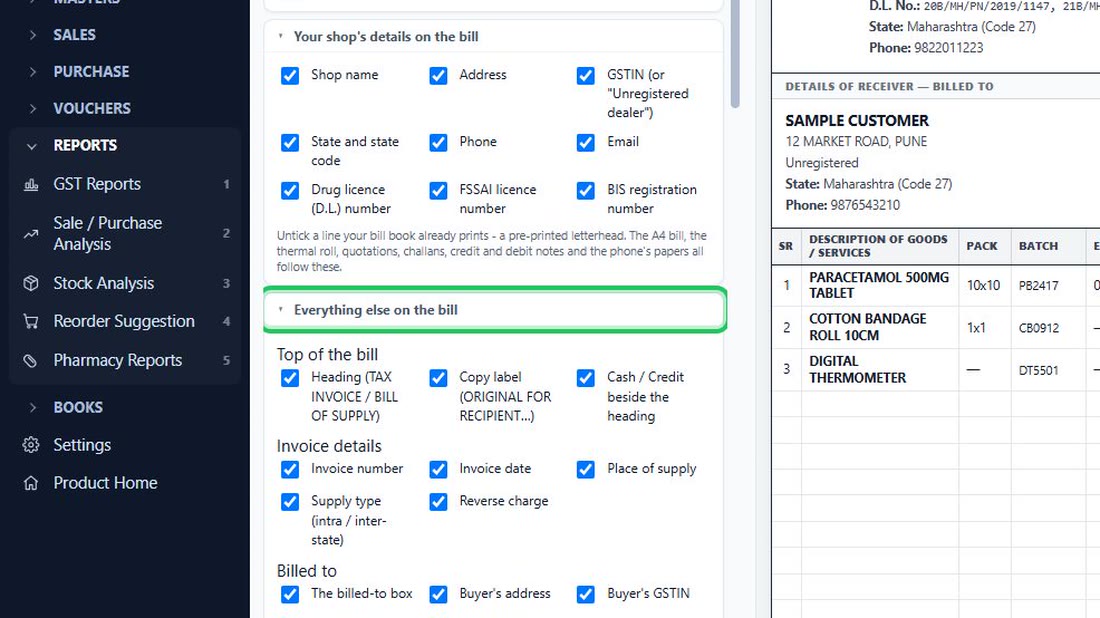Click 'DETAILS OF RECEIVER — BILLED TO' header
This screenshot has height=618, width=1100.
[x=889, y=87]
